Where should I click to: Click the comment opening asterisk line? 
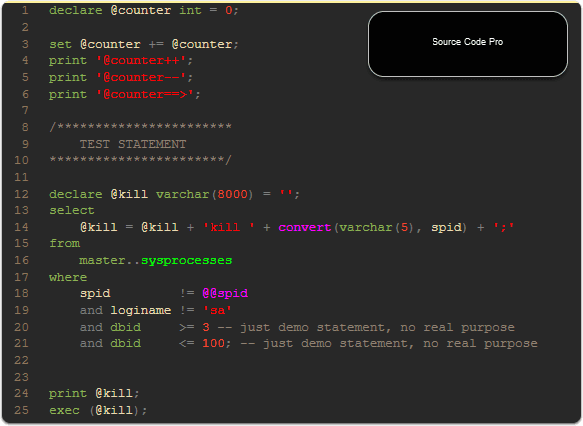[141, 127]
